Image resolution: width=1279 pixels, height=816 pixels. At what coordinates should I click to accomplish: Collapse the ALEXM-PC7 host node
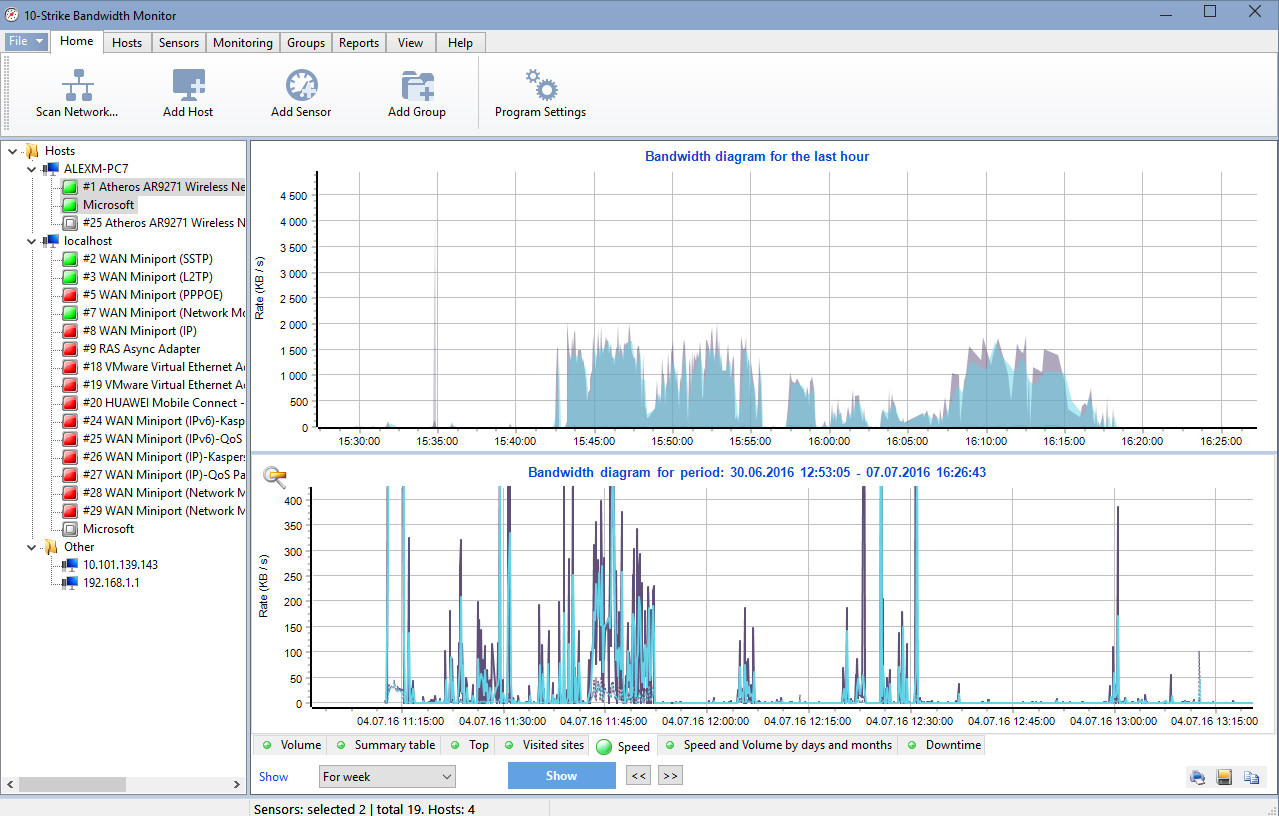(x=31, y=169)
